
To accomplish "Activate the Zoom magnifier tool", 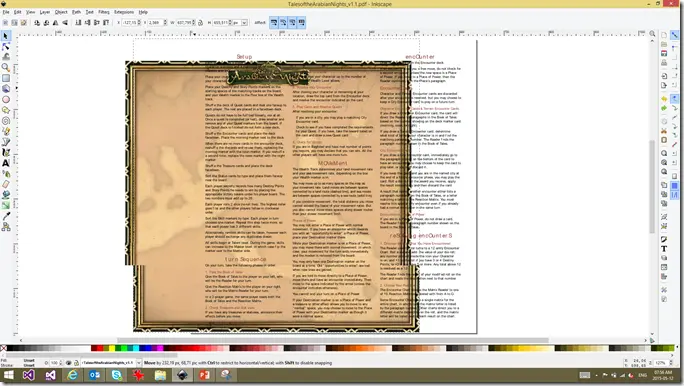I will click(x=6, y=67).
